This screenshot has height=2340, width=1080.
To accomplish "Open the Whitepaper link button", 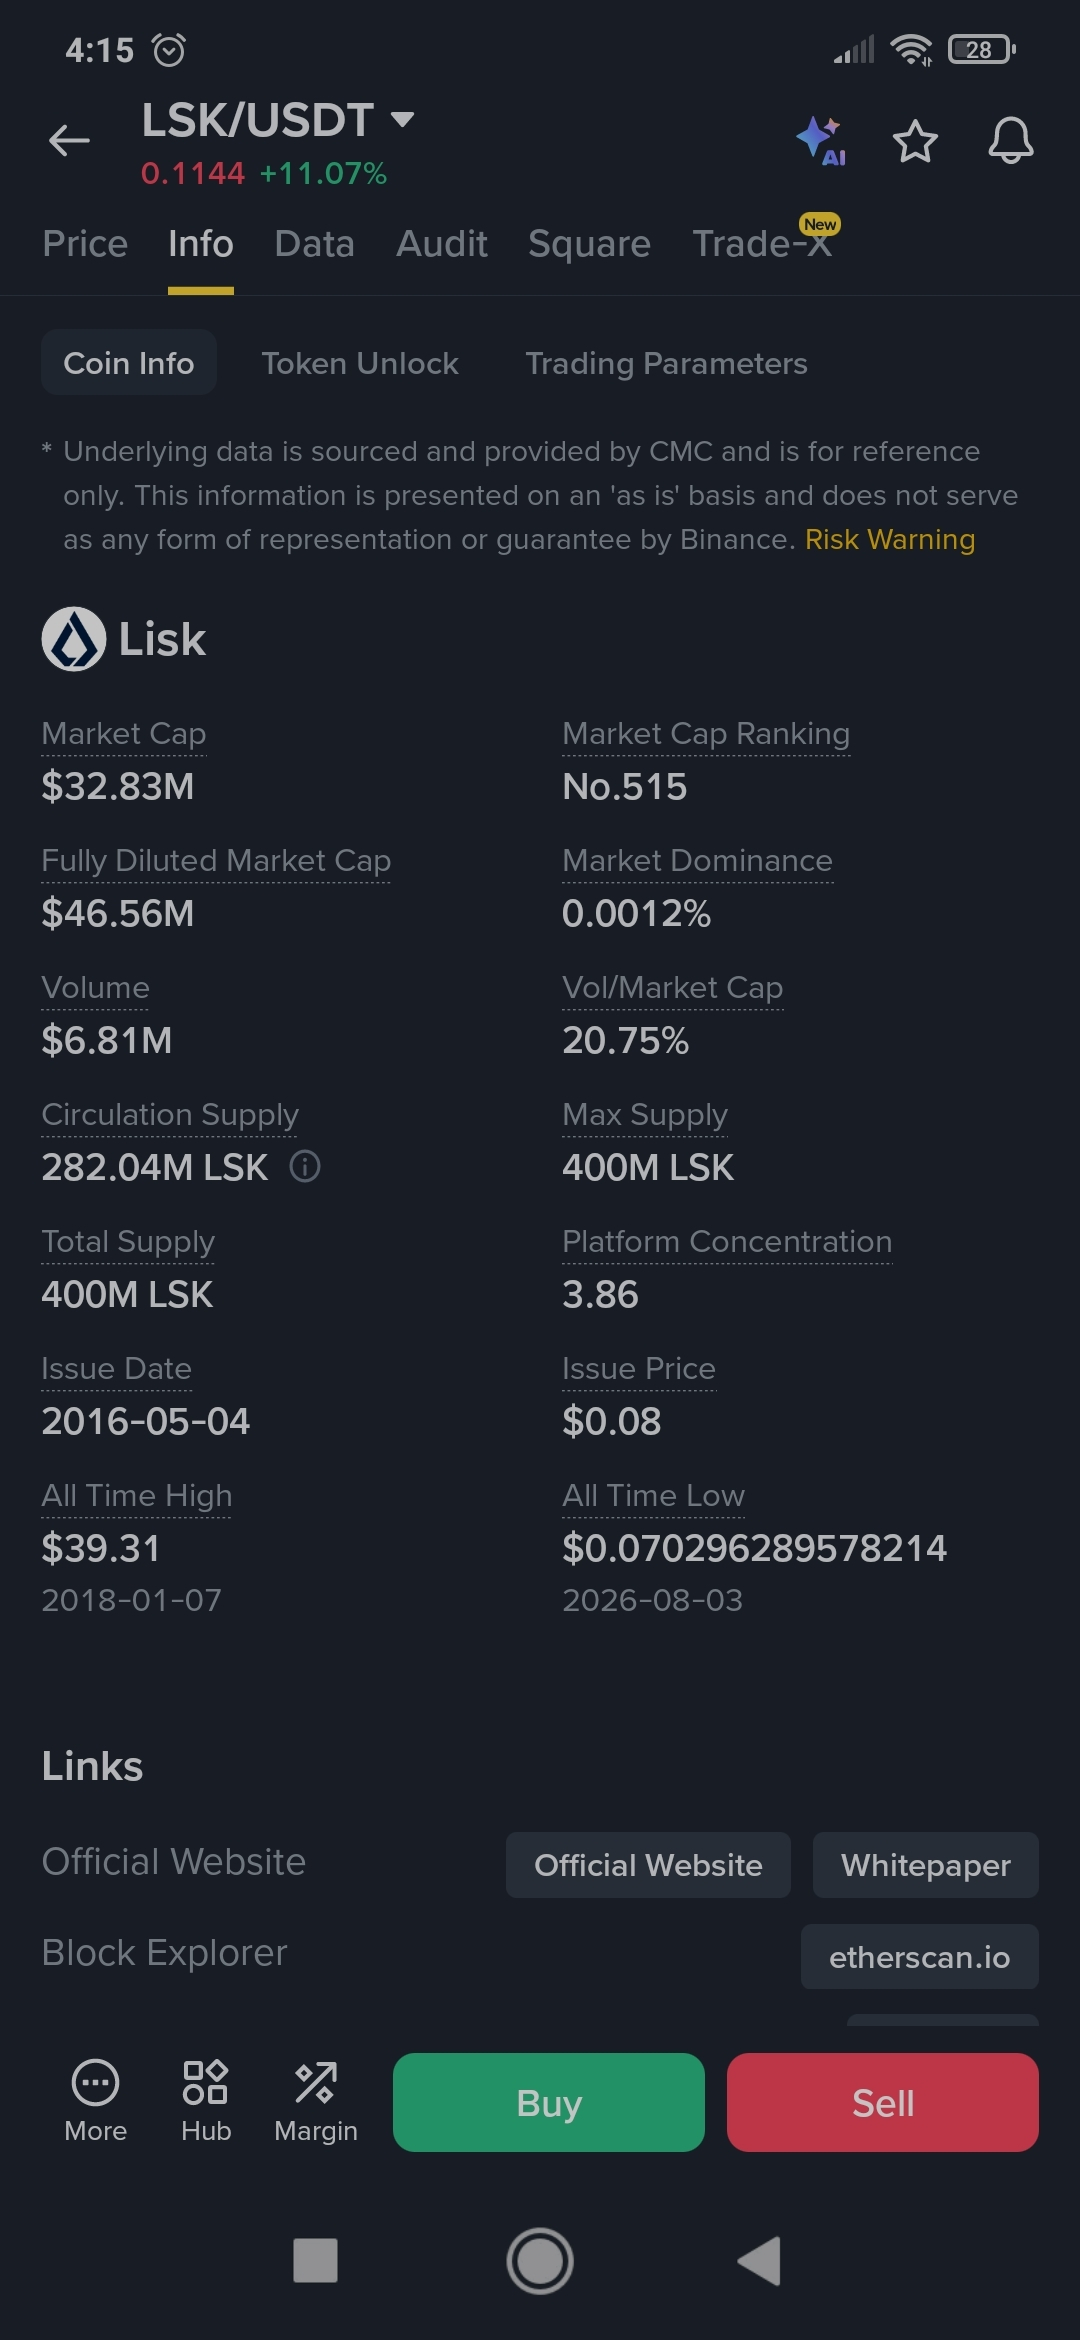I will pyautogui.click(x=926, y=1865).
